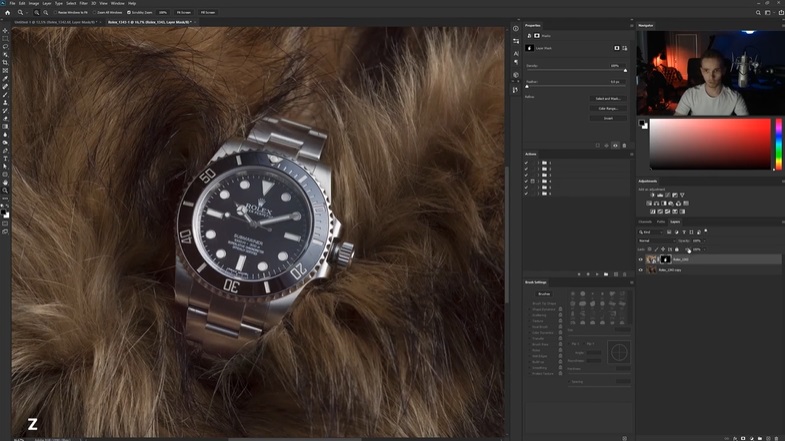The height and width of the screenshot is (441, 785).
Task: Select the Crop tool
Action: [5, 63]
